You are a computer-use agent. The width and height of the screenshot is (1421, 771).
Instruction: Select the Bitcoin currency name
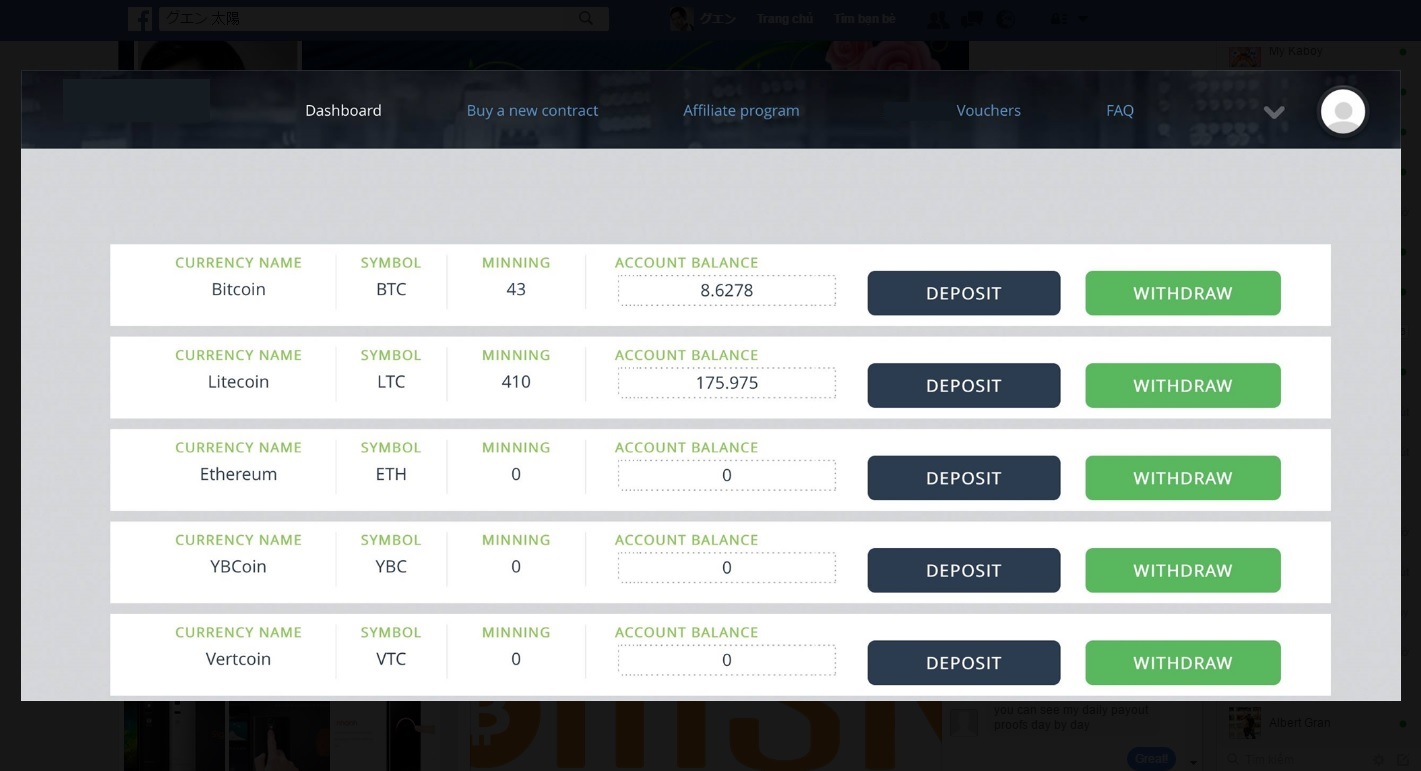click(238, 289)
